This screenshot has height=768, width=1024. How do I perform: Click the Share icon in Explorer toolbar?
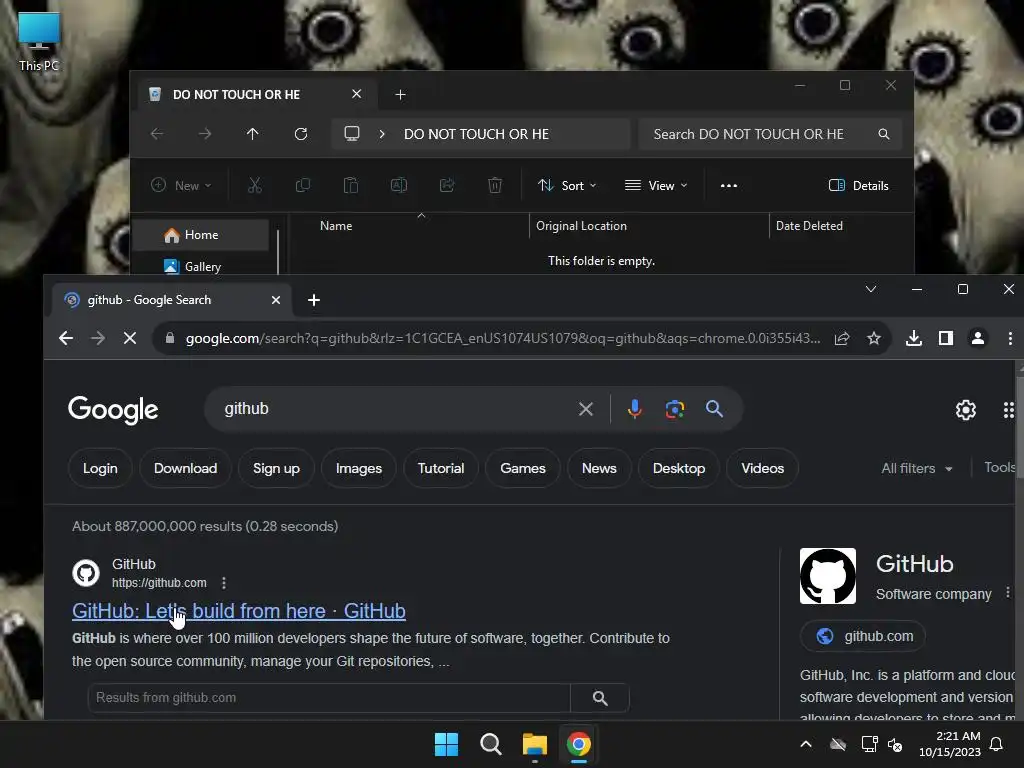tap(447, 185)
